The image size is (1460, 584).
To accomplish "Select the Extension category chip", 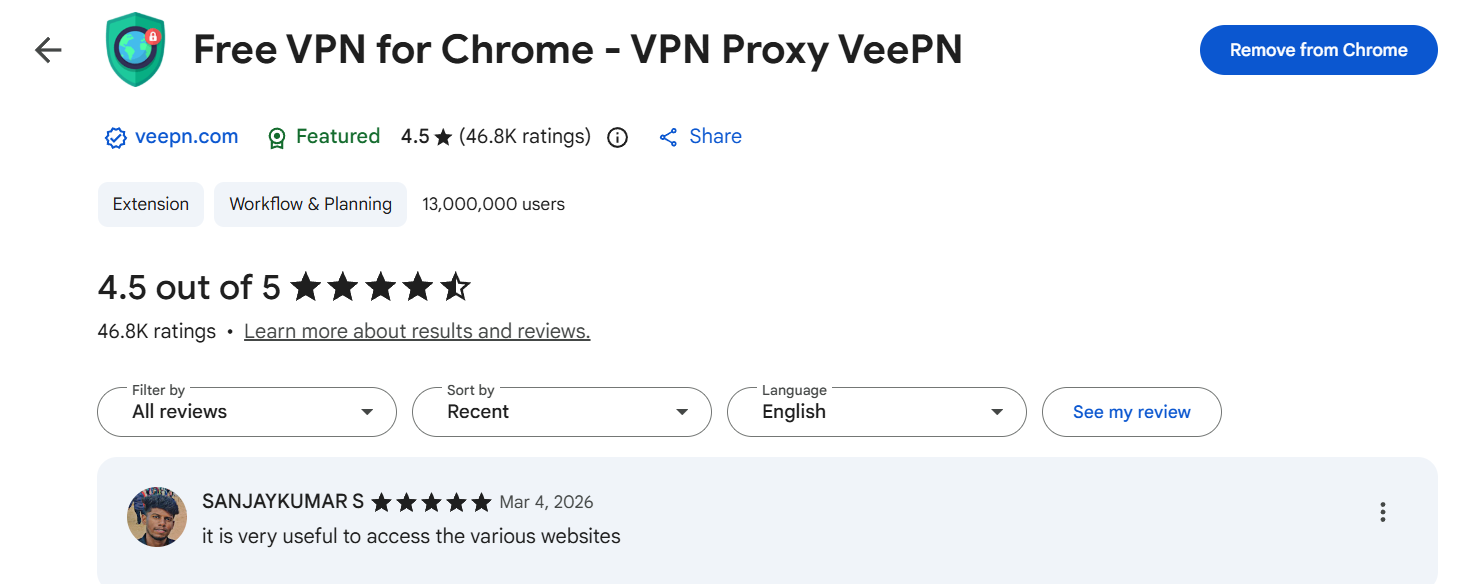I will pyautogui.click(x=151, y=204).
